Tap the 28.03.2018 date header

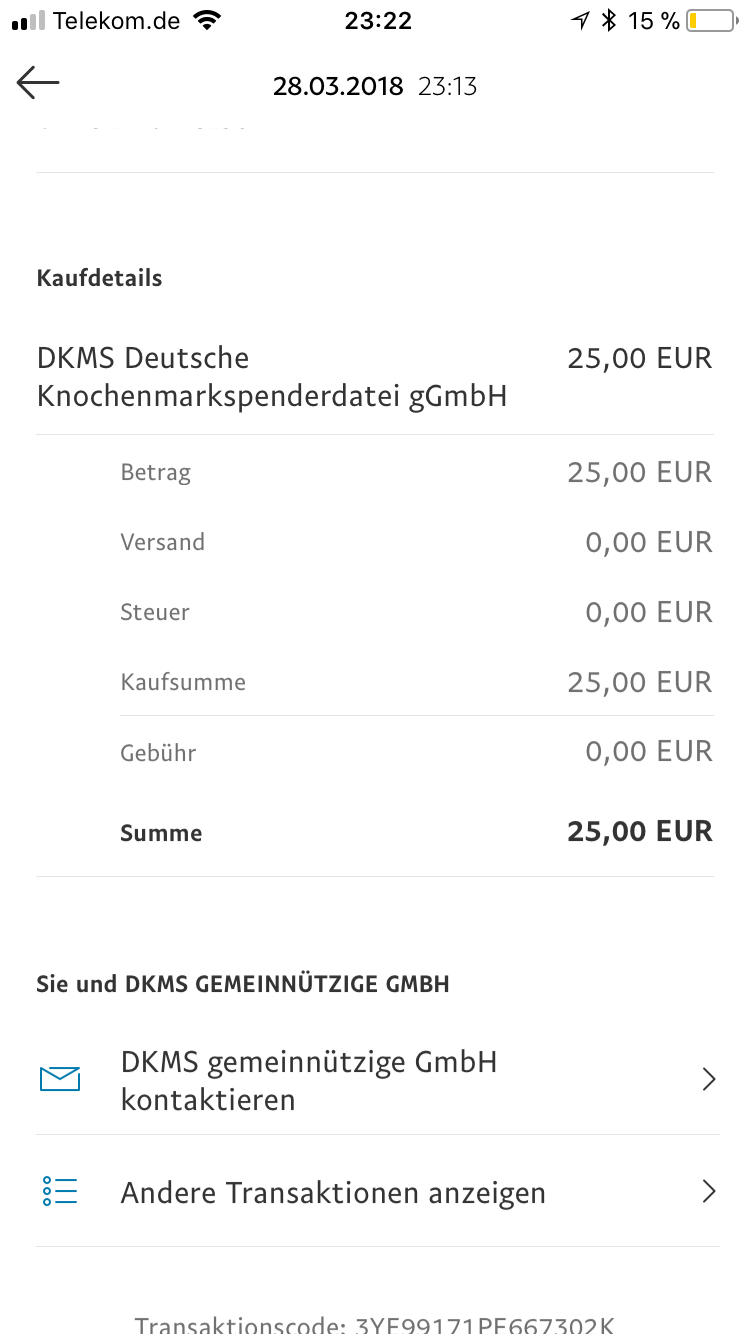[x=338, y=87]
